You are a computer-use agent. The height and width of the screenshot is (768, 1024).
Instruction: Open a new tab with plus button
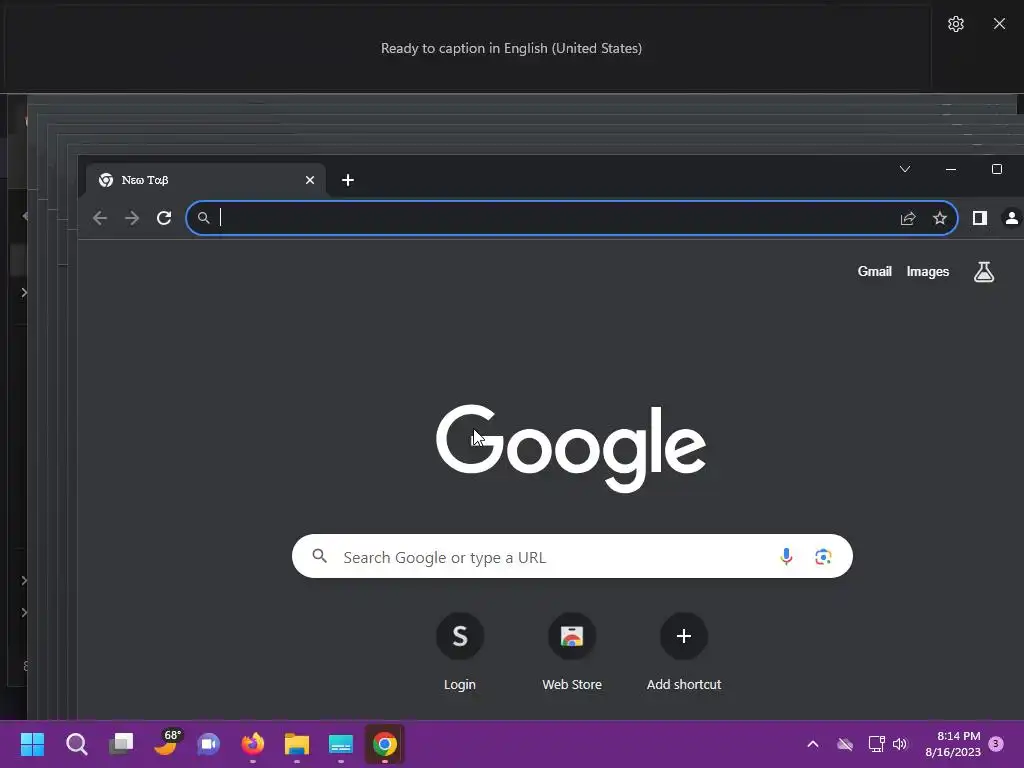coord(348,180)
